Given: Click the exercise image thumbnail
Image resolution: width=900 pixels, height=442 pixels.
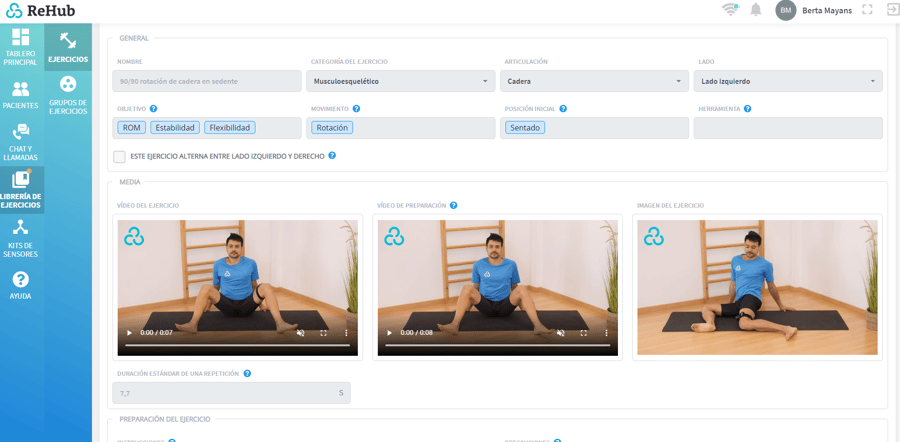Looking at the screenshot, I should tap(757, 288).
